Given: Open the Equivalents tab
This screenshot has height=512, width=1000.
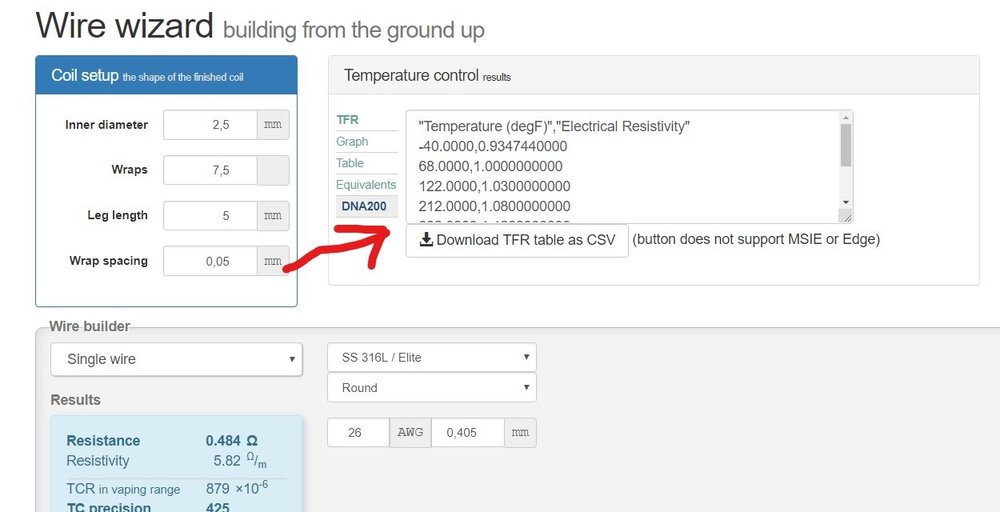Looking at the screenshot, I should (x=366, y=185).
